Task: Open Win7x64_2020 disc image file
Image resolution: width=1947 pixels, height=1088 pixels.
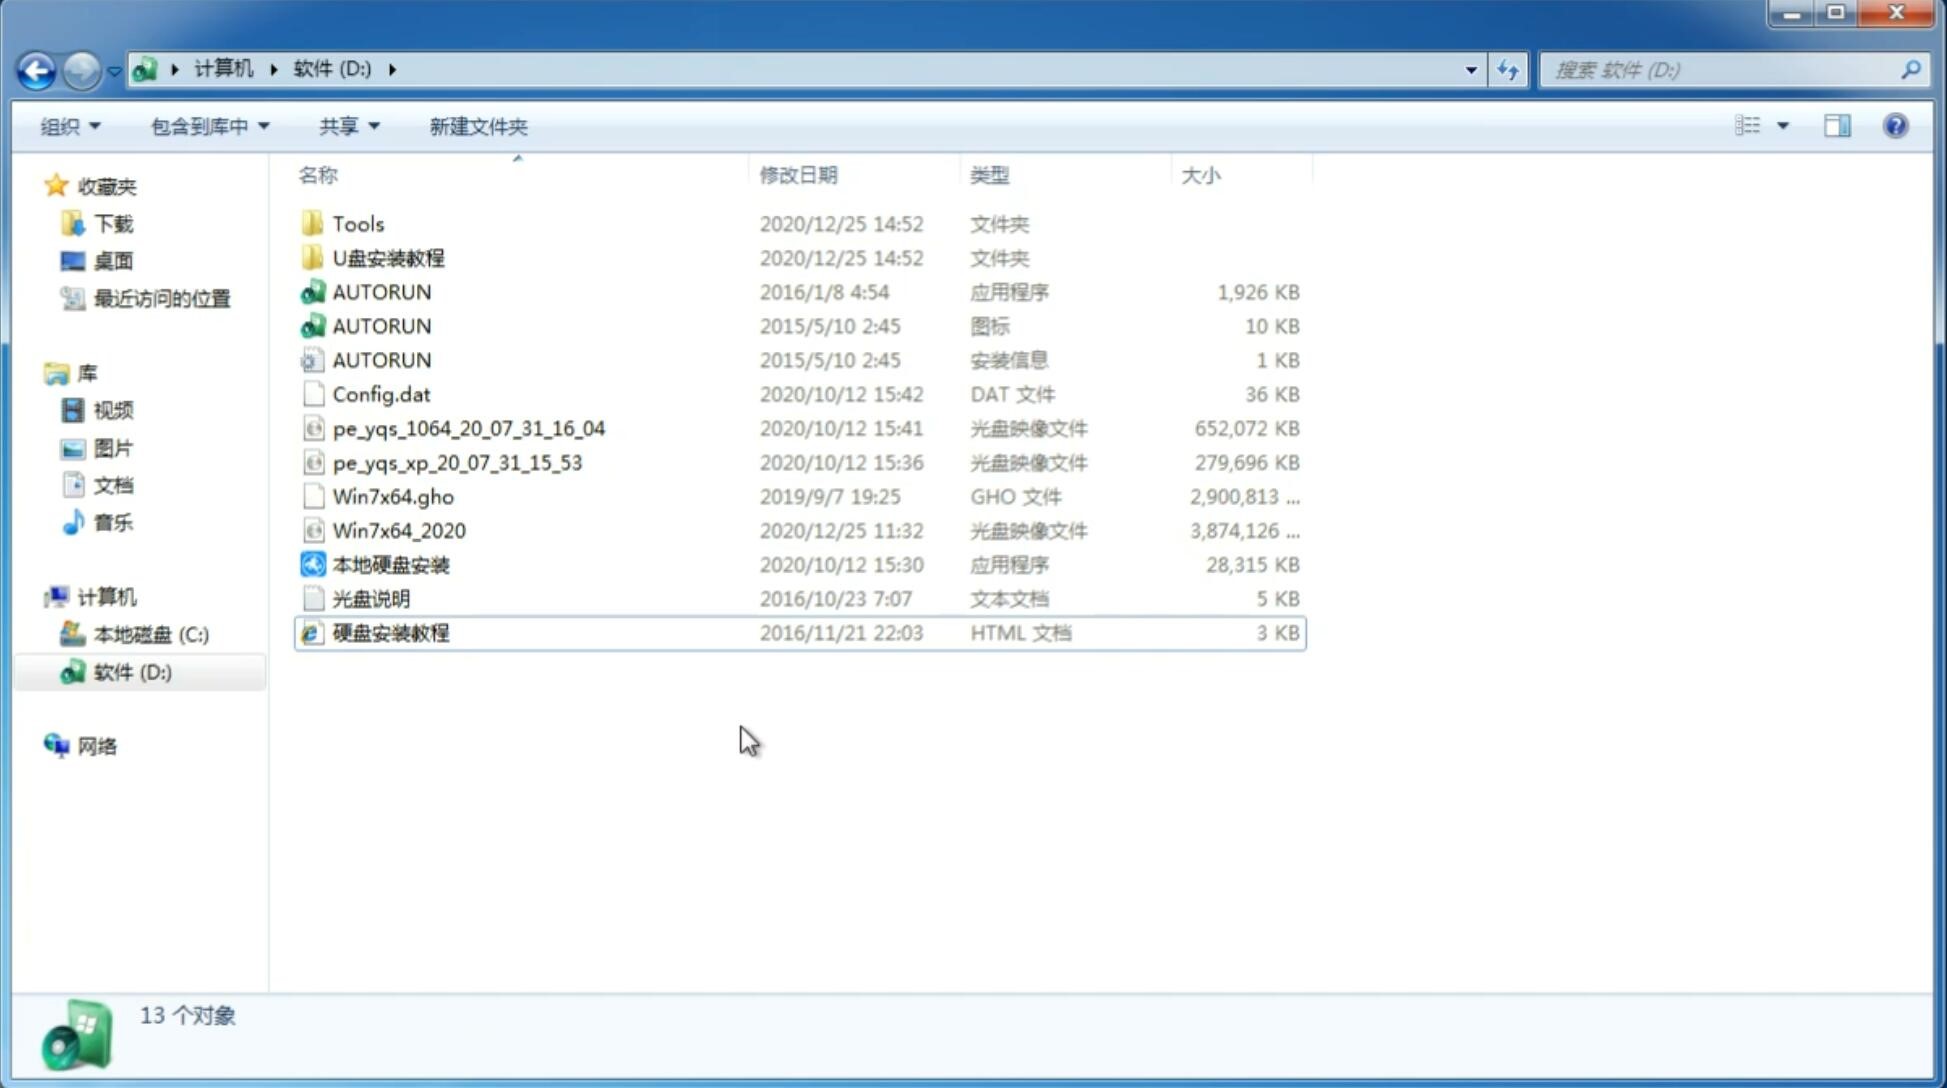Action: coord(400,531)
